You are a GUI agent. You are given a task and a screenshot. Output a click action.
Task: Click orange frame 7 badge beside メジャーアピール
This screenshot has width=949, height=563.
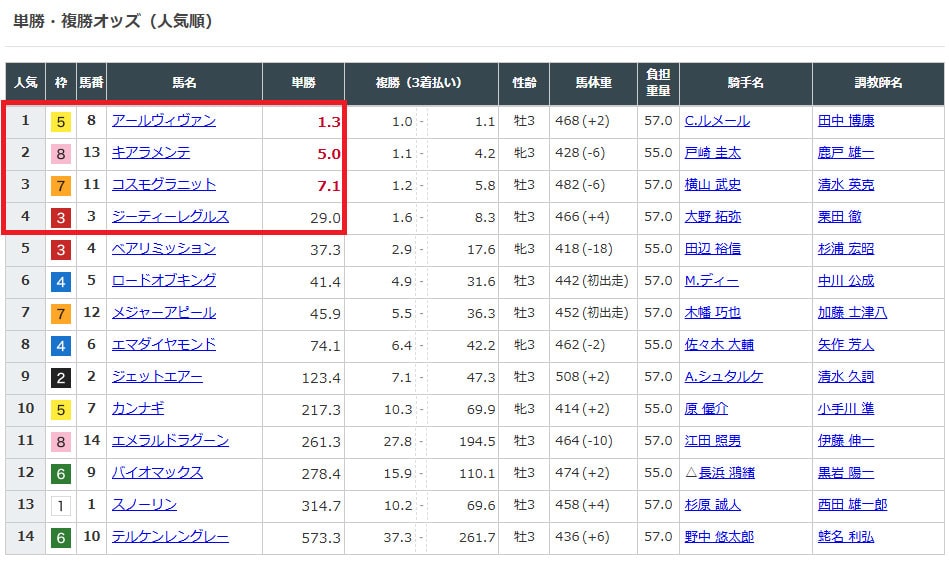(61, 313)
